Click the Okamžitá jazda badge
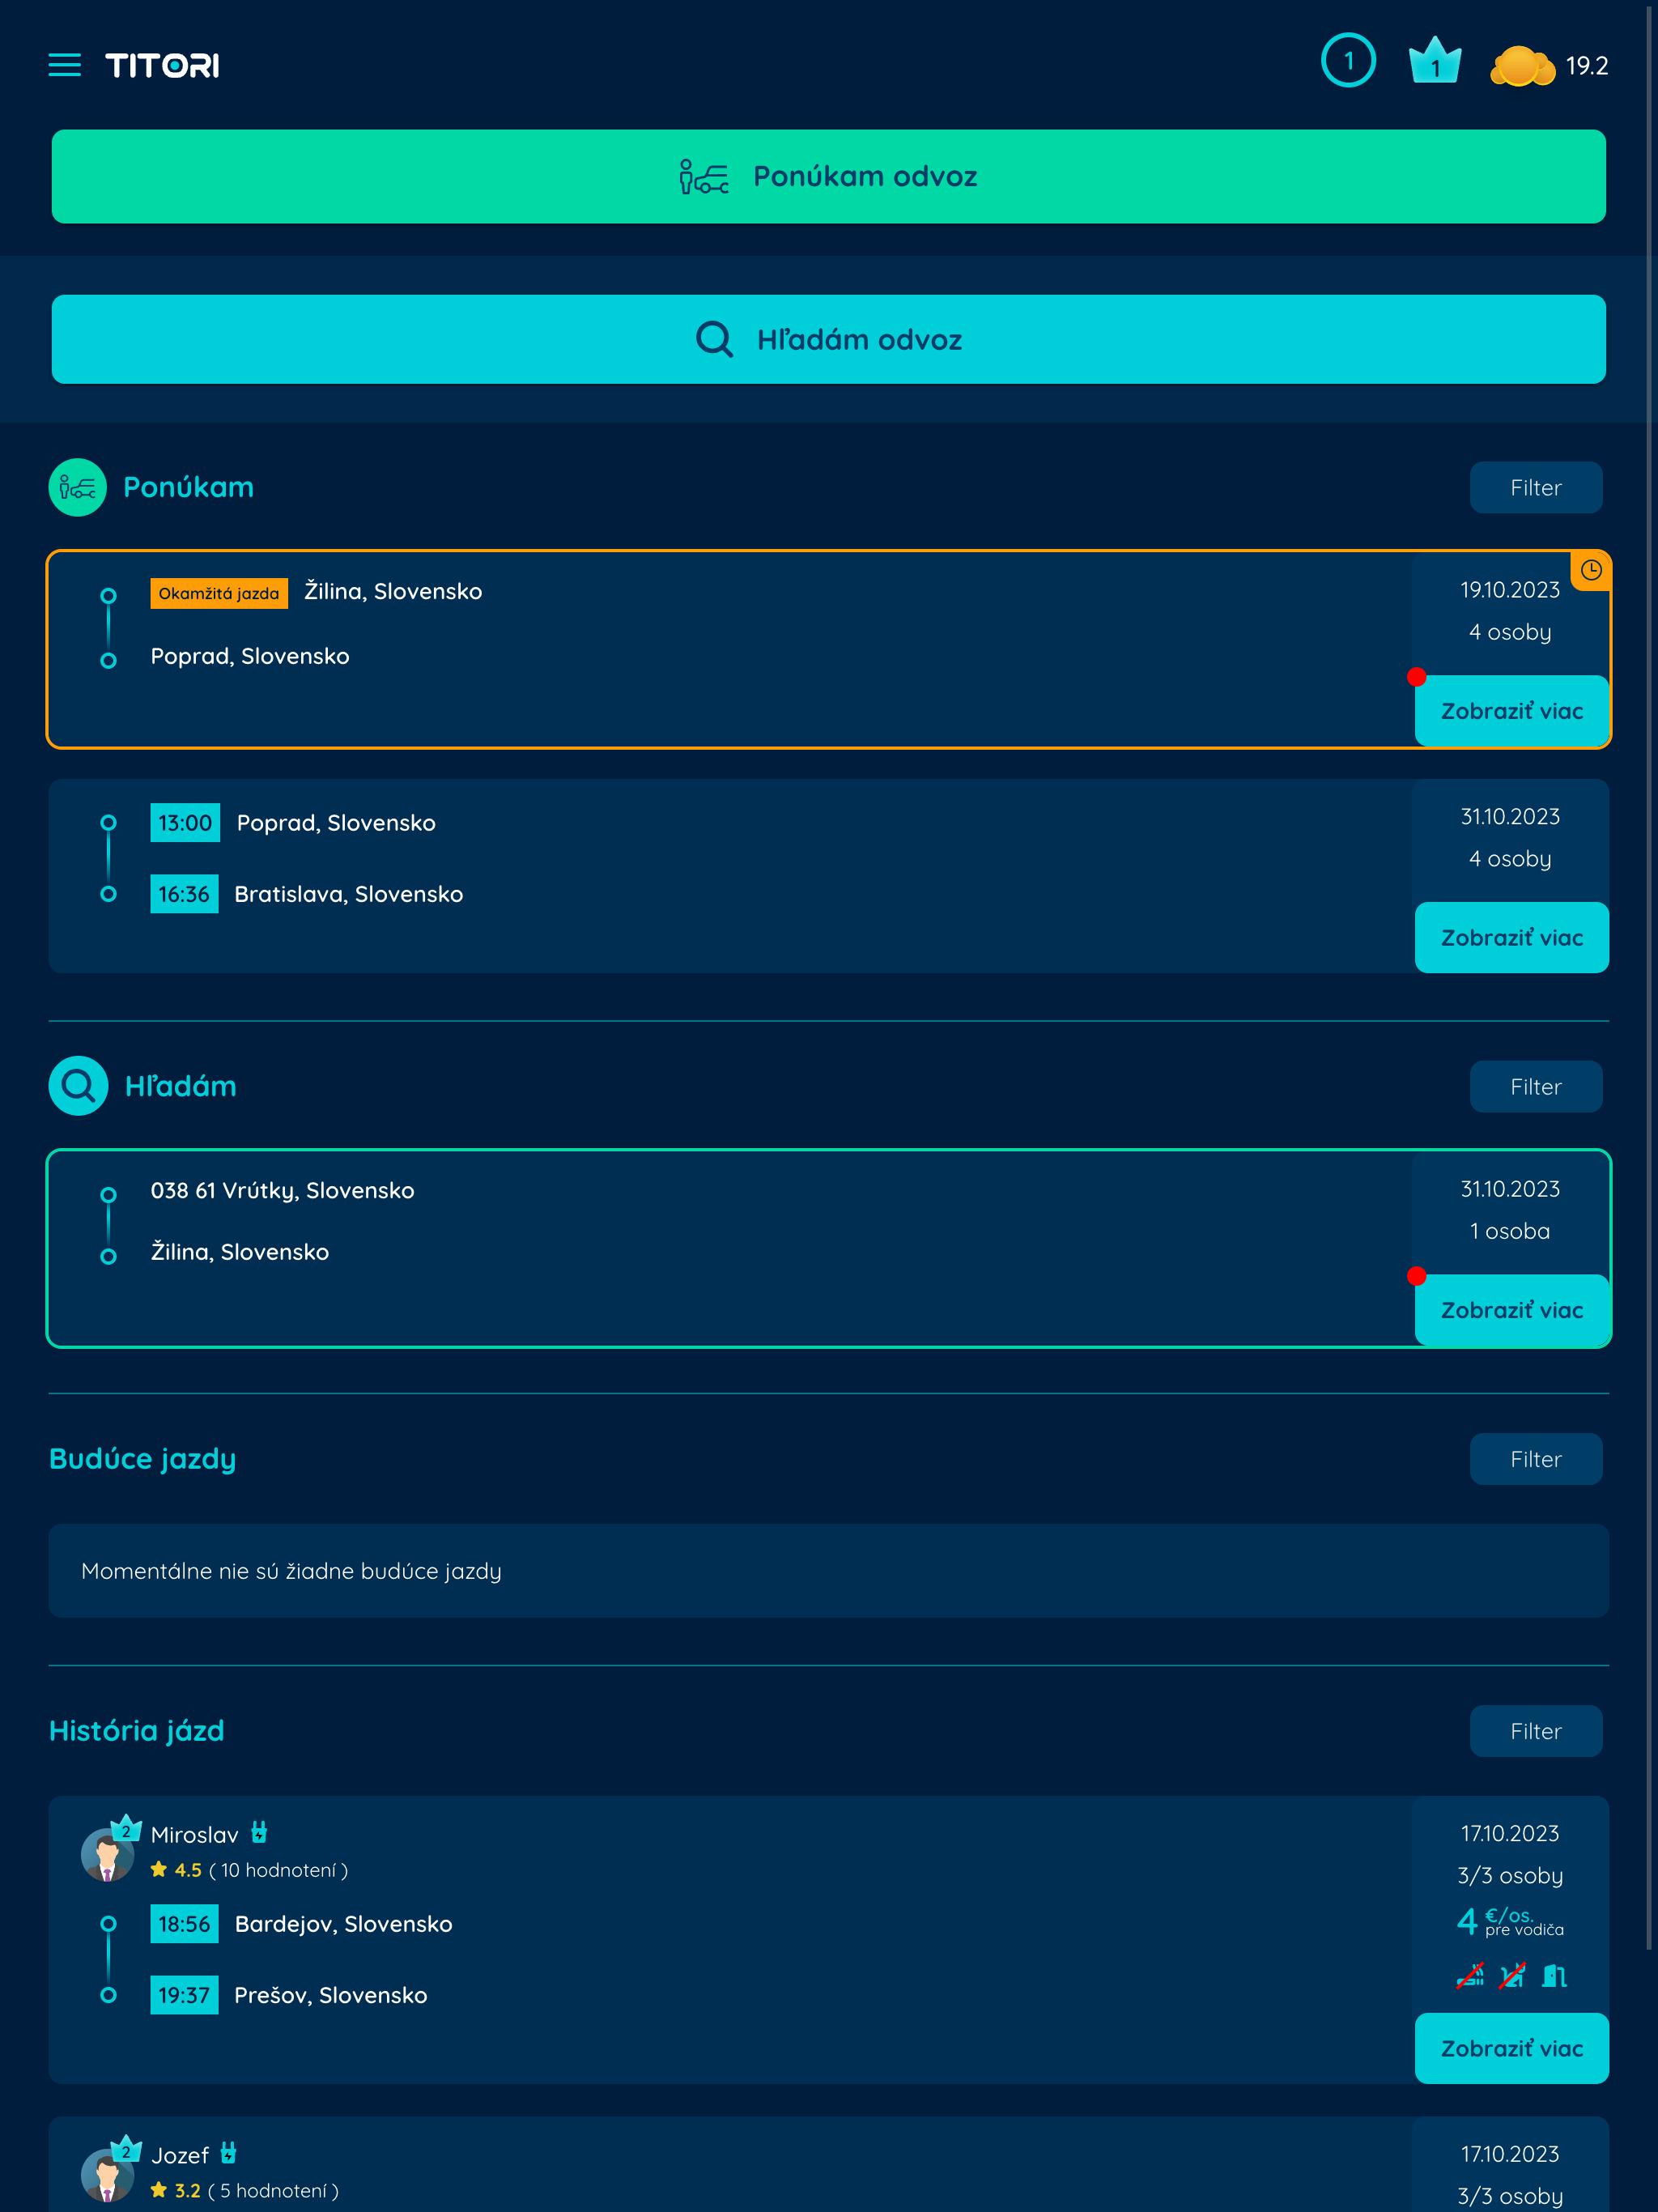 tap(219, 593)
